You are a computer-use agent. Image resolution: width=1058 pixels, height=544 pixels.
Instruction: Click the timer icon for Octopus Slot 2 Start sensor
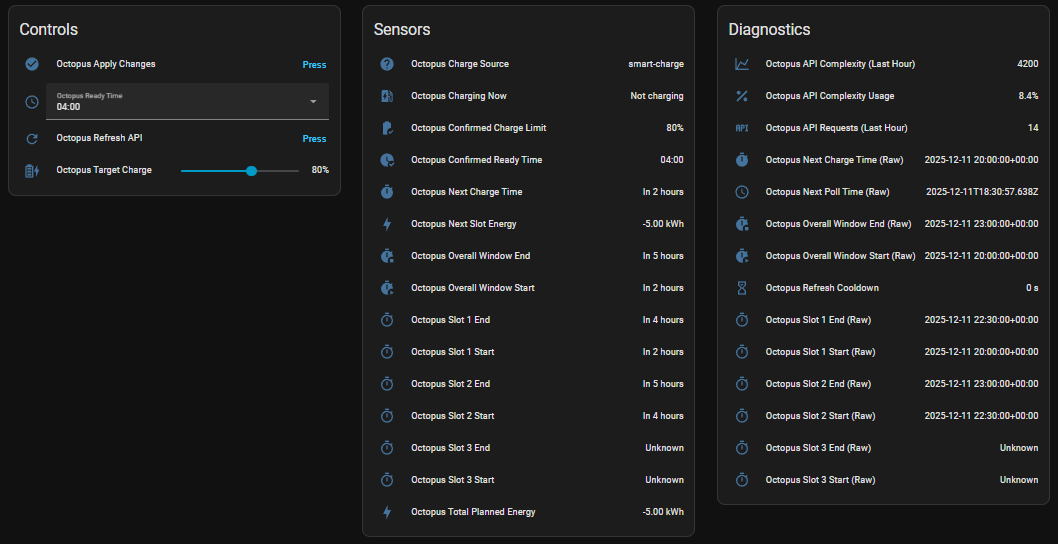(387, 416)
